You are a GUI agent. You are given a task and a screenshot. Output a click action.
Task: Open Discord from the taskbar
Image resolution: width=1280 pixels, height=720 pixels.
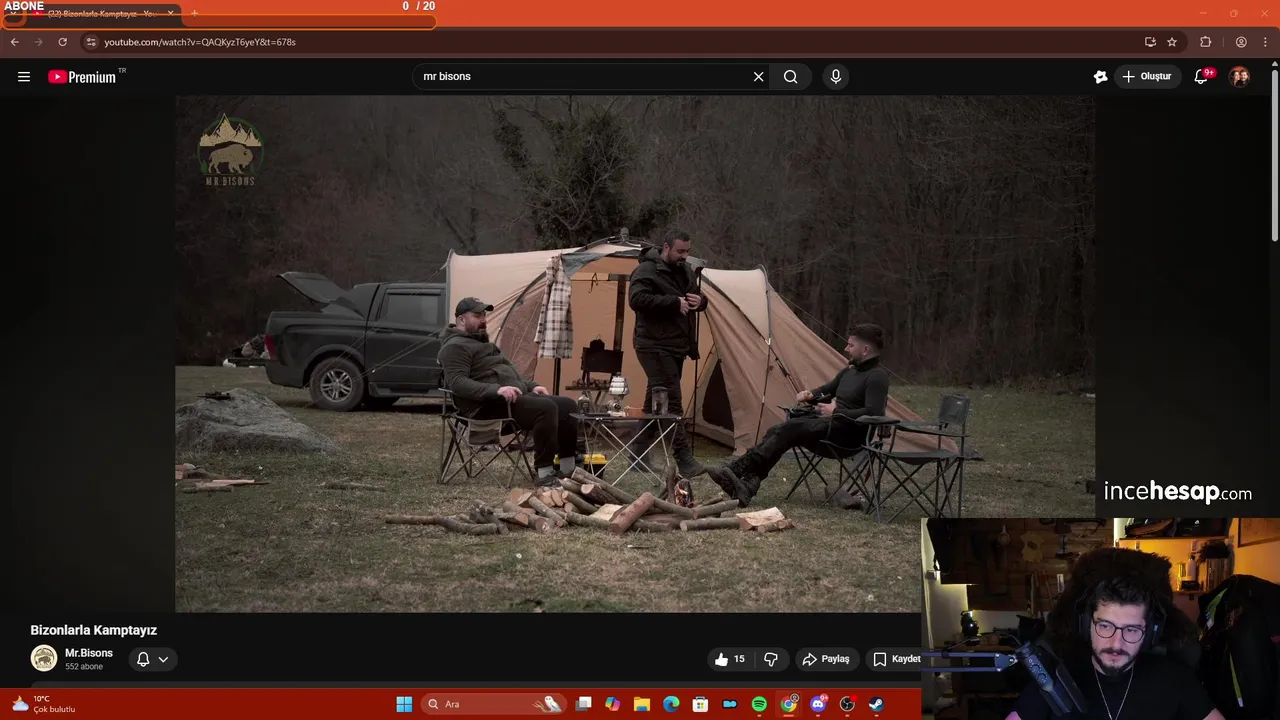tap(818, 704)
